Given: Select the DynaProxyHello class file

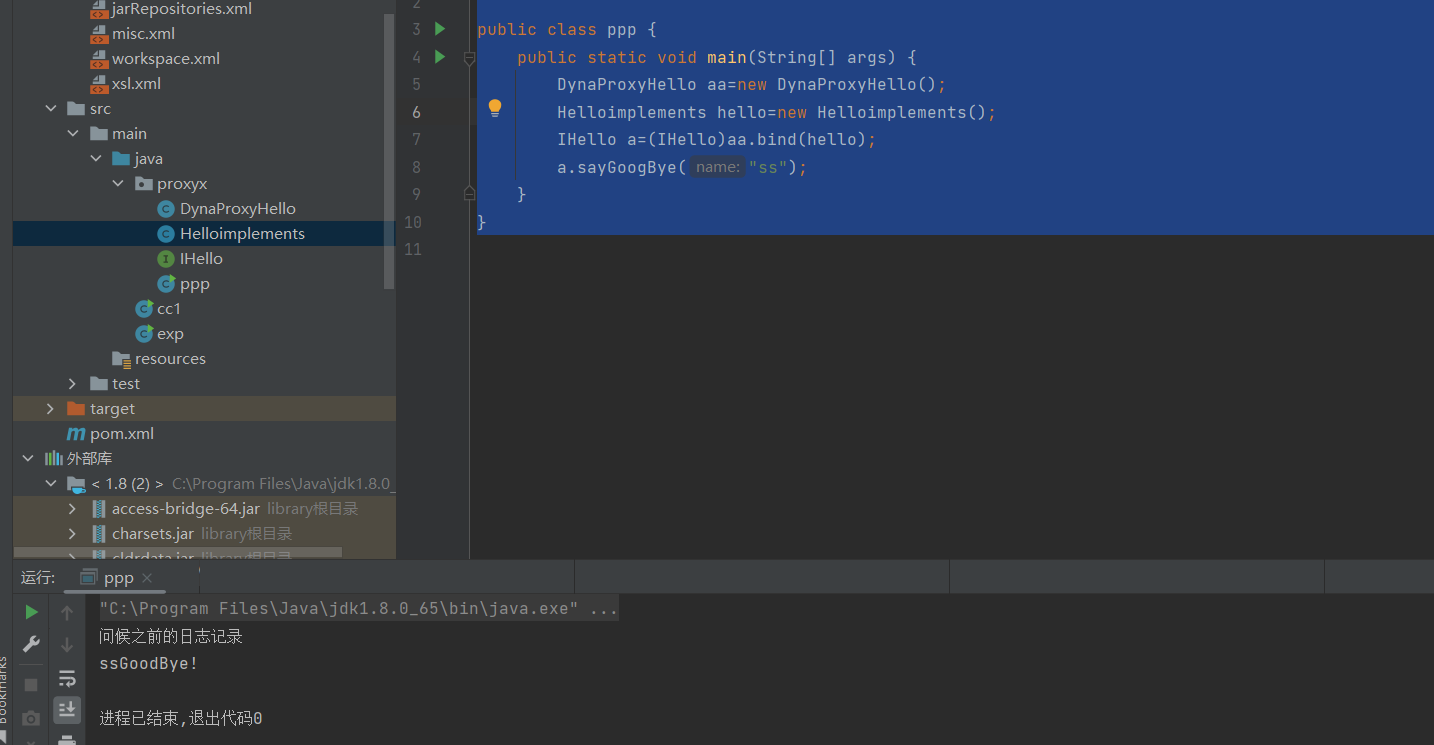Looking at the screenshot, I should click(238, 209).
